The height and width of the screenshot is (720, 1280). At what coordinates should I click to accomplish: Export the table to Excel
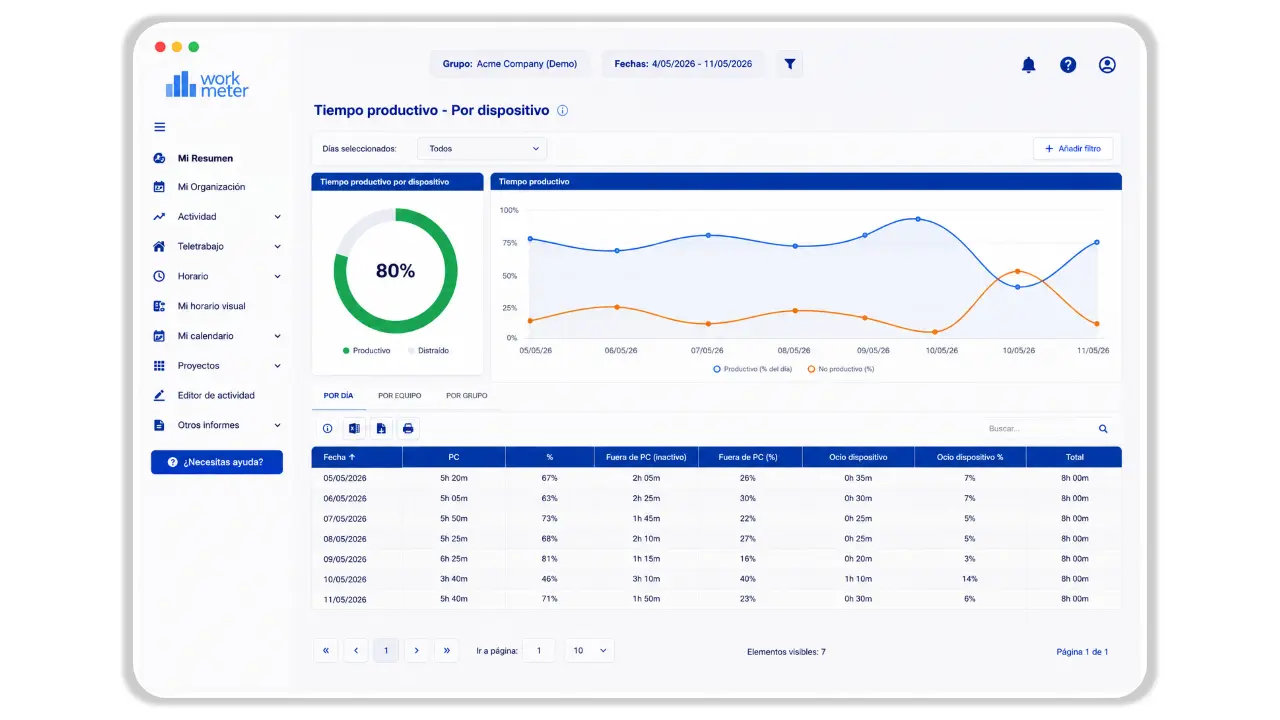353,428
